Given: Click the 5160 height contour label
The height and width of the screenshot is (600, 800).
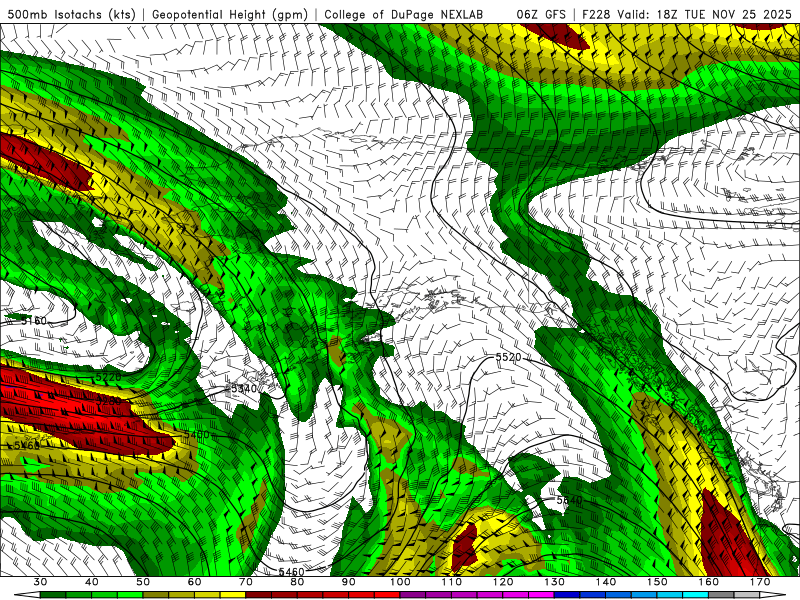Looking at the screenshot, I should click(x=34, y=321).
